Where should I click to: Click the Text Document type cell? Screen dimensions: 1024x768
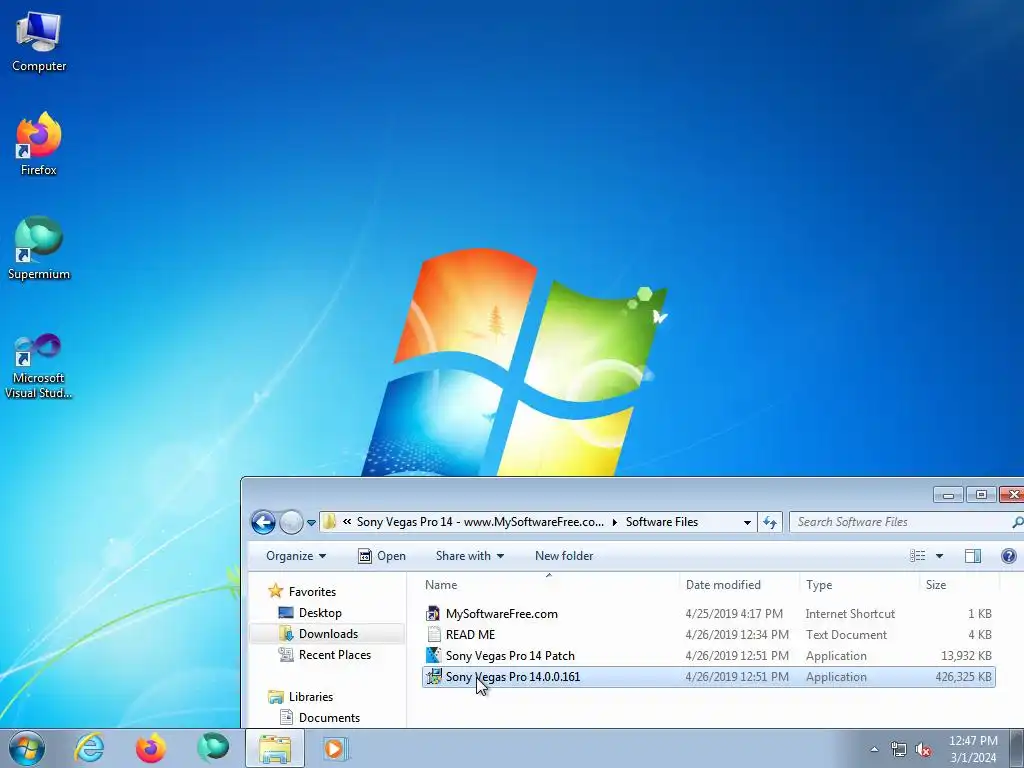pyautogui.click(x=846, y=635)
